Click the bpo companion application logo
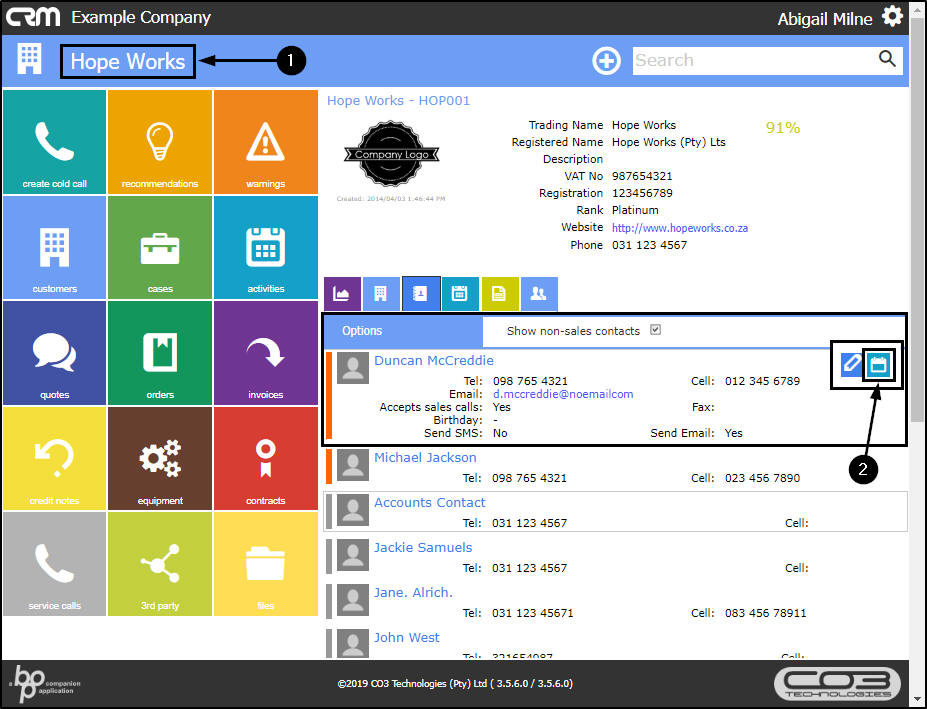927x709 pixels. coord(45,684)
